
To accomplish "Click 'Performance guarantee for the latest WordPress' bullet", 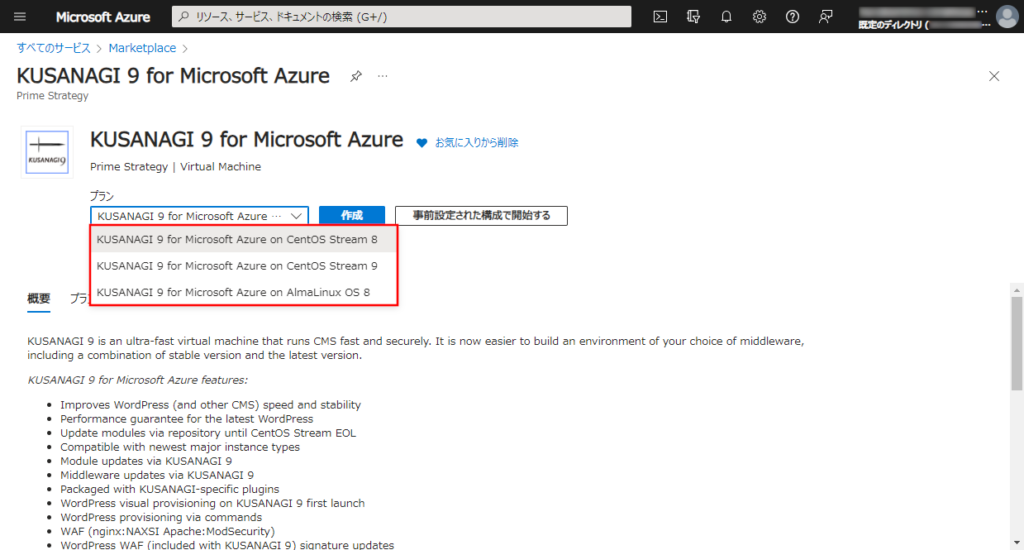I will 186,419.
